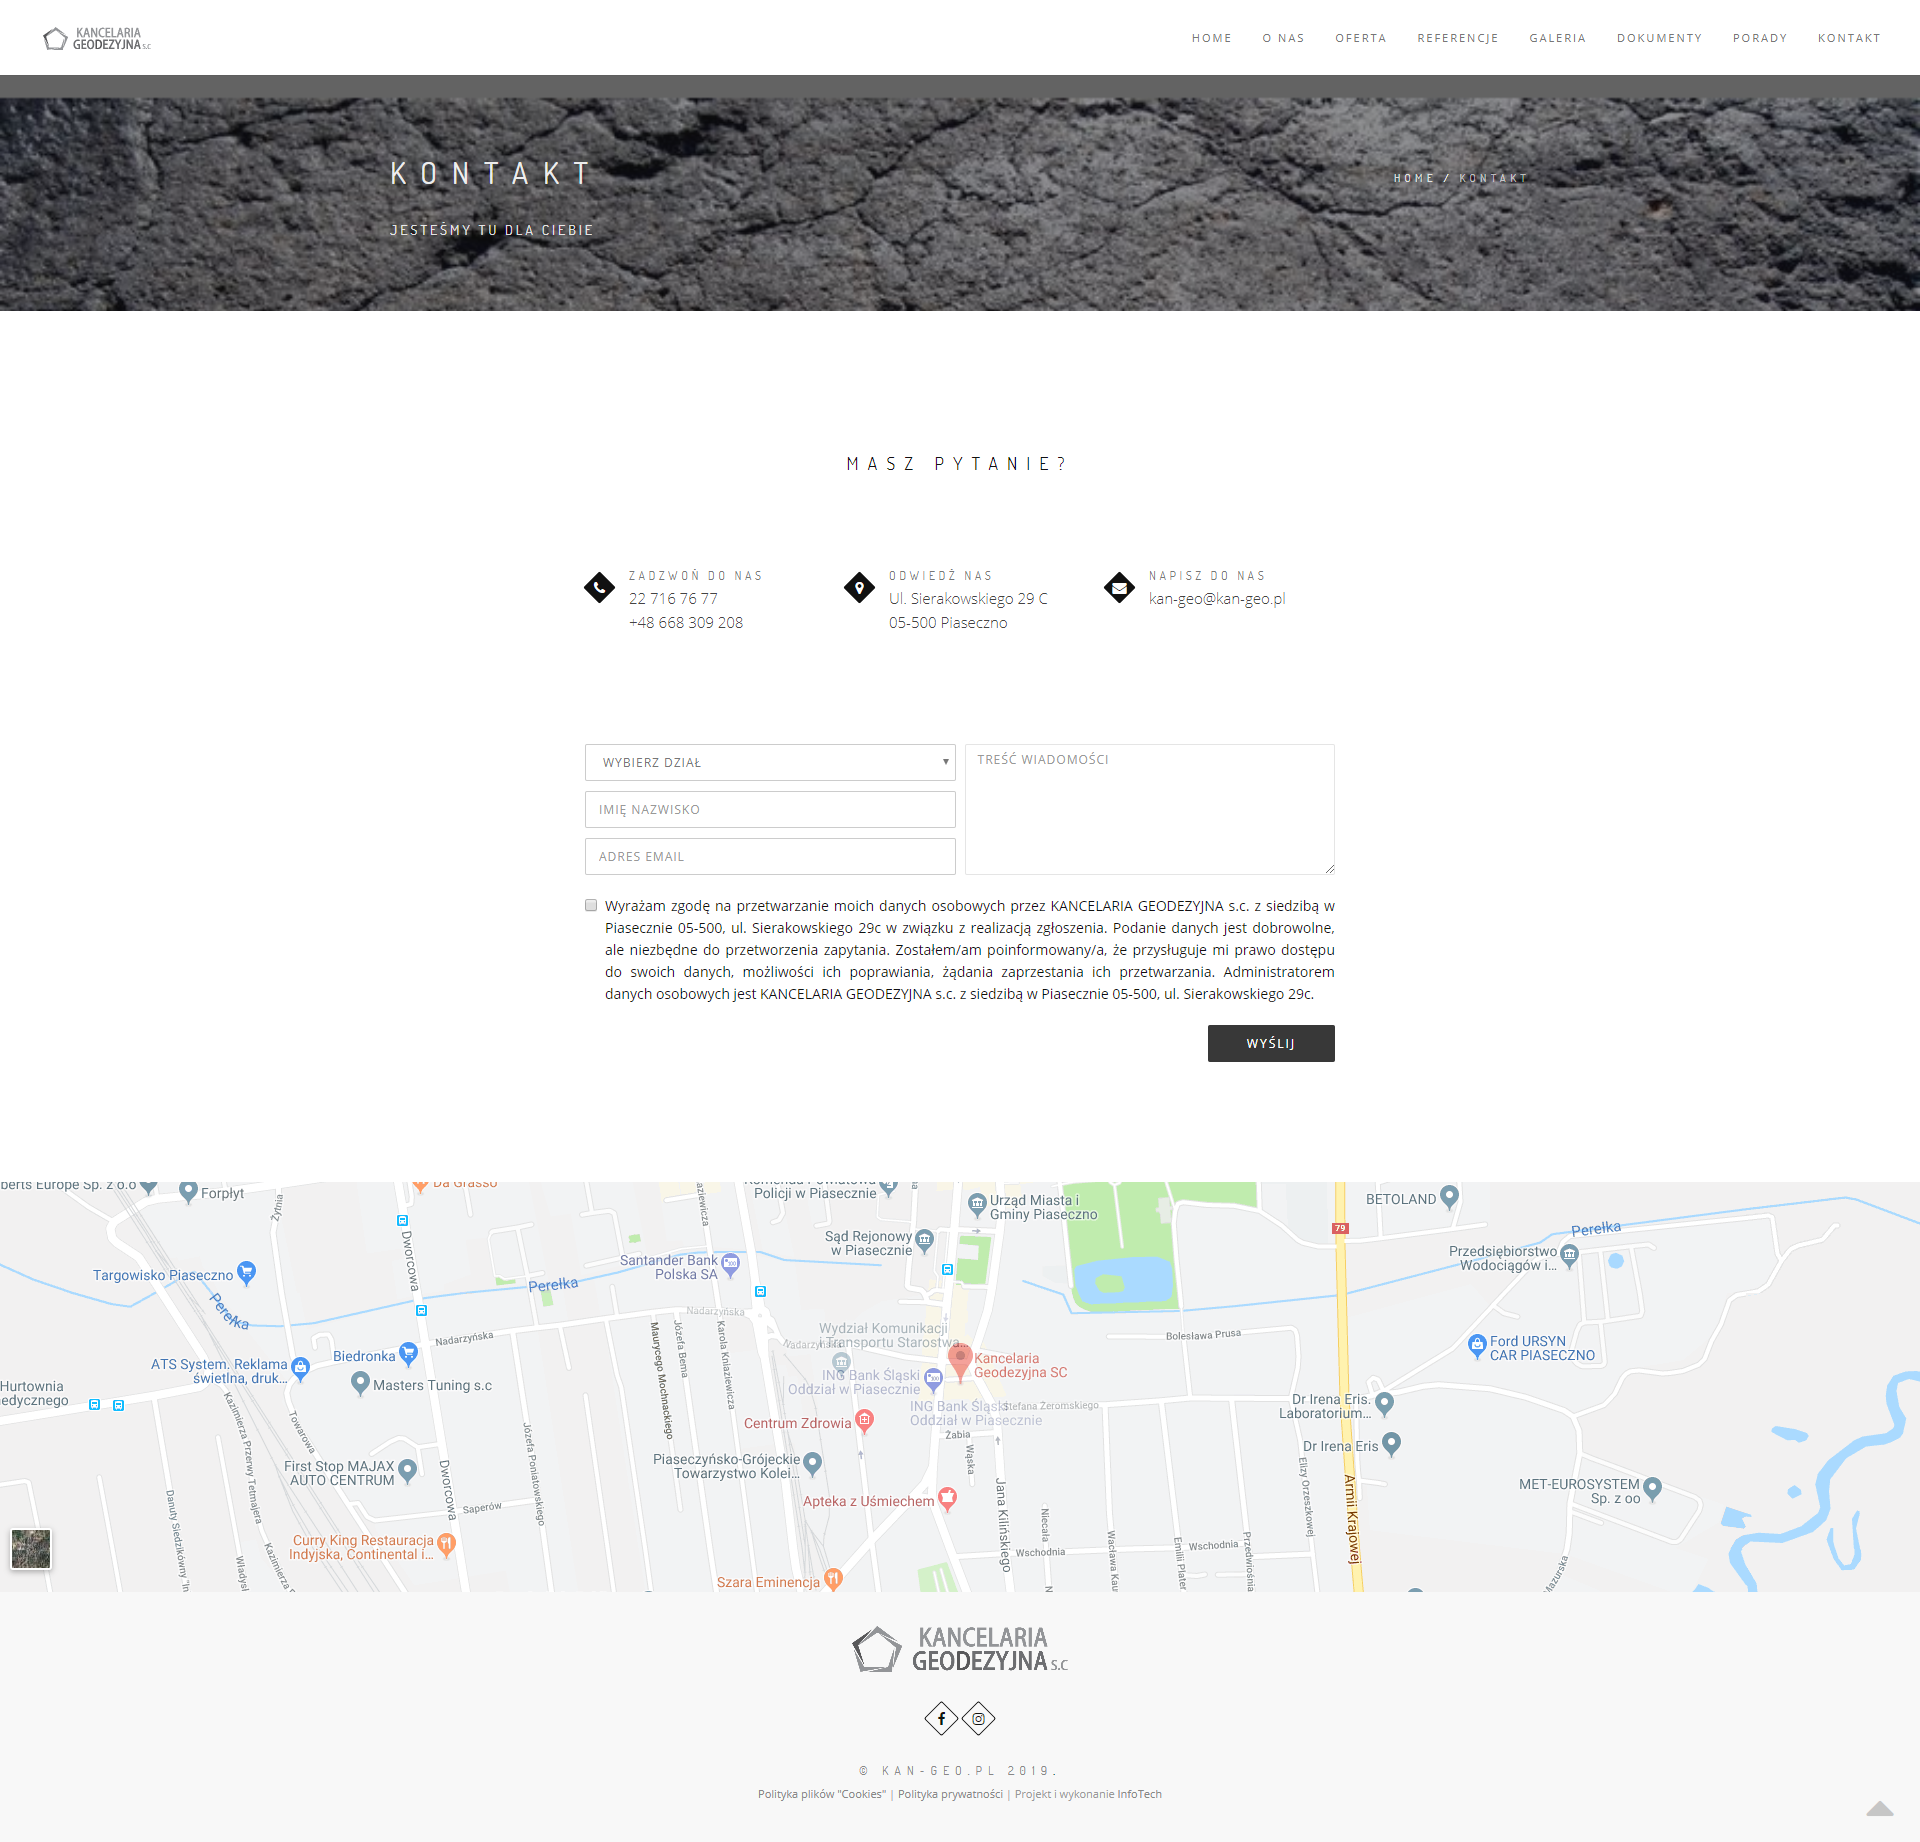Image resolution: width=1920 pixels, height=1842 pixels.
Task: Click the phone number 22 716 76 77
Action: [673, 599]
